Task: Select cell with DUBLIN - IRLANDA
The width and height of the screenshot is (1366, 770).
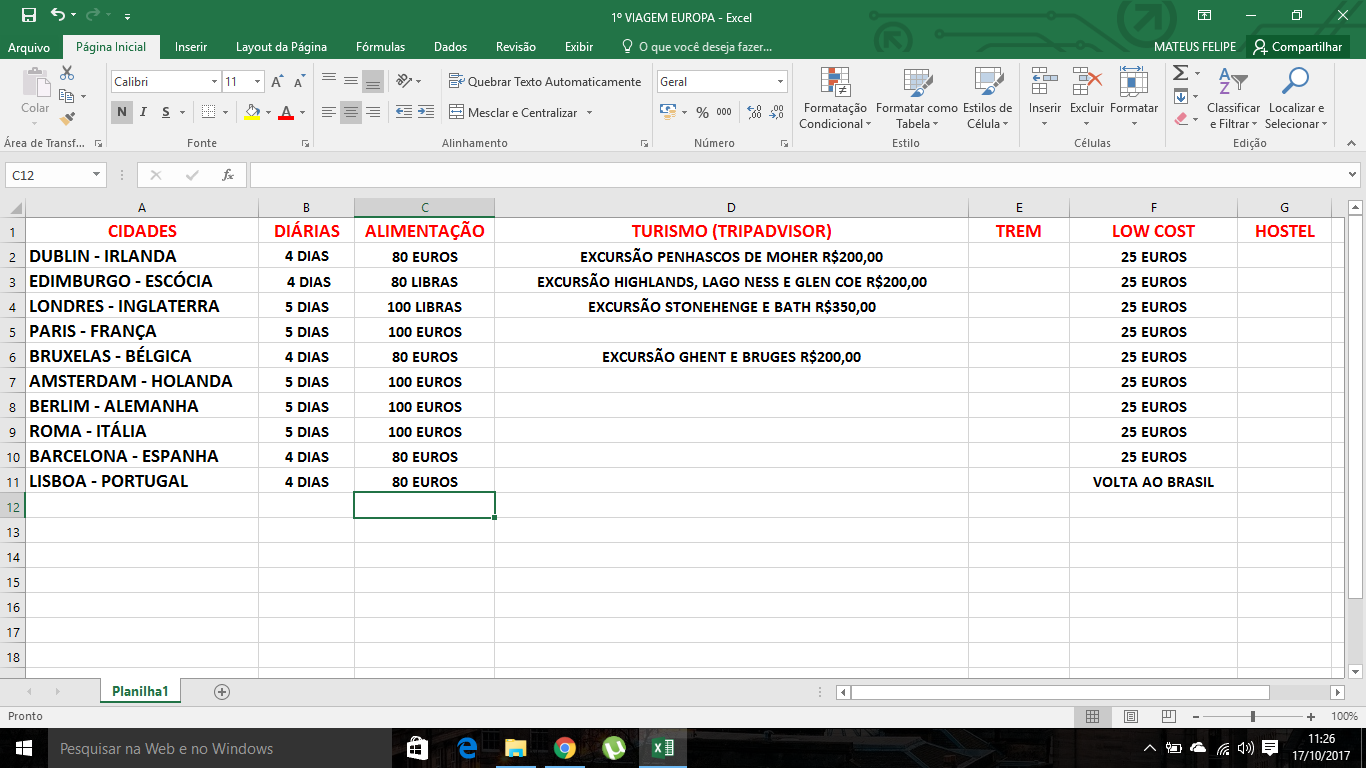Action: coord(141,256)
